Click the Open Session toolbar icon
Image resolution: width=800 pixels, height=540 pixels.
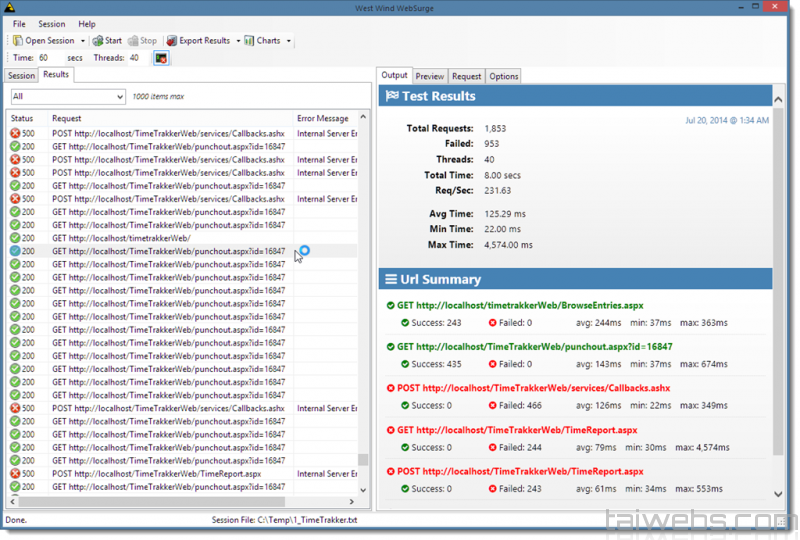18,41
